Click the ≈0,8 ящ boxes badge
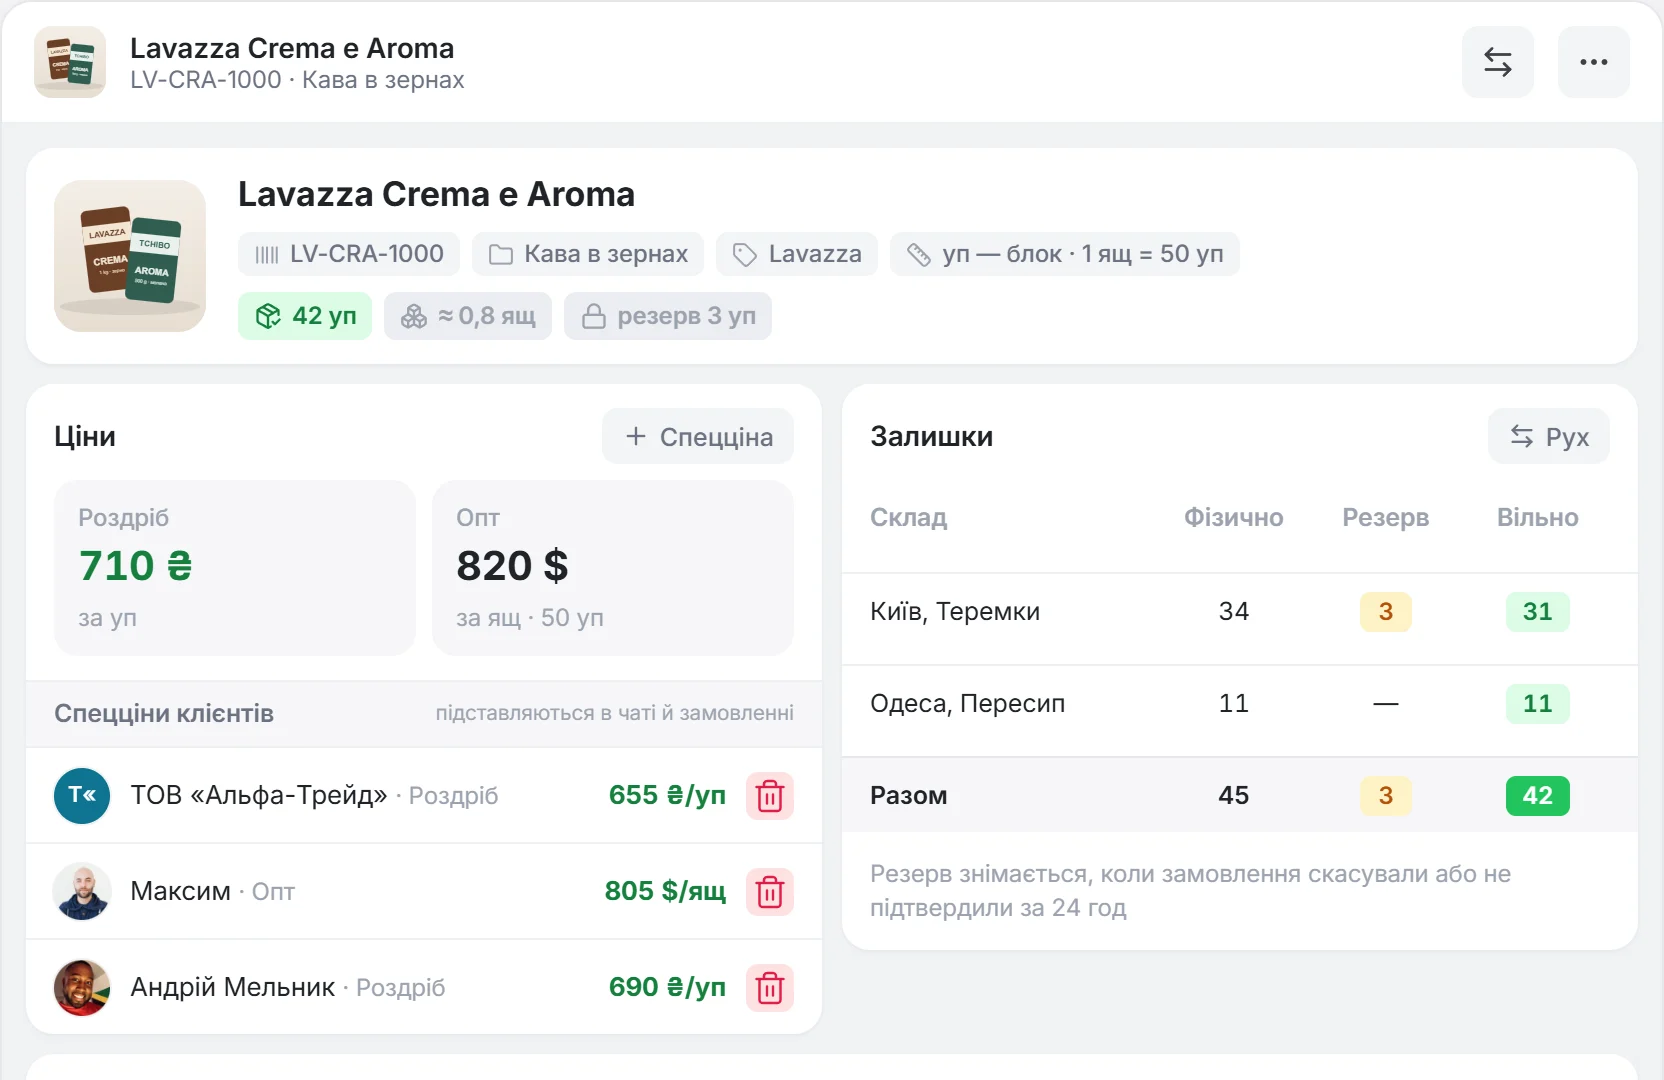The image size is (1664, 1080). point(468,316)
